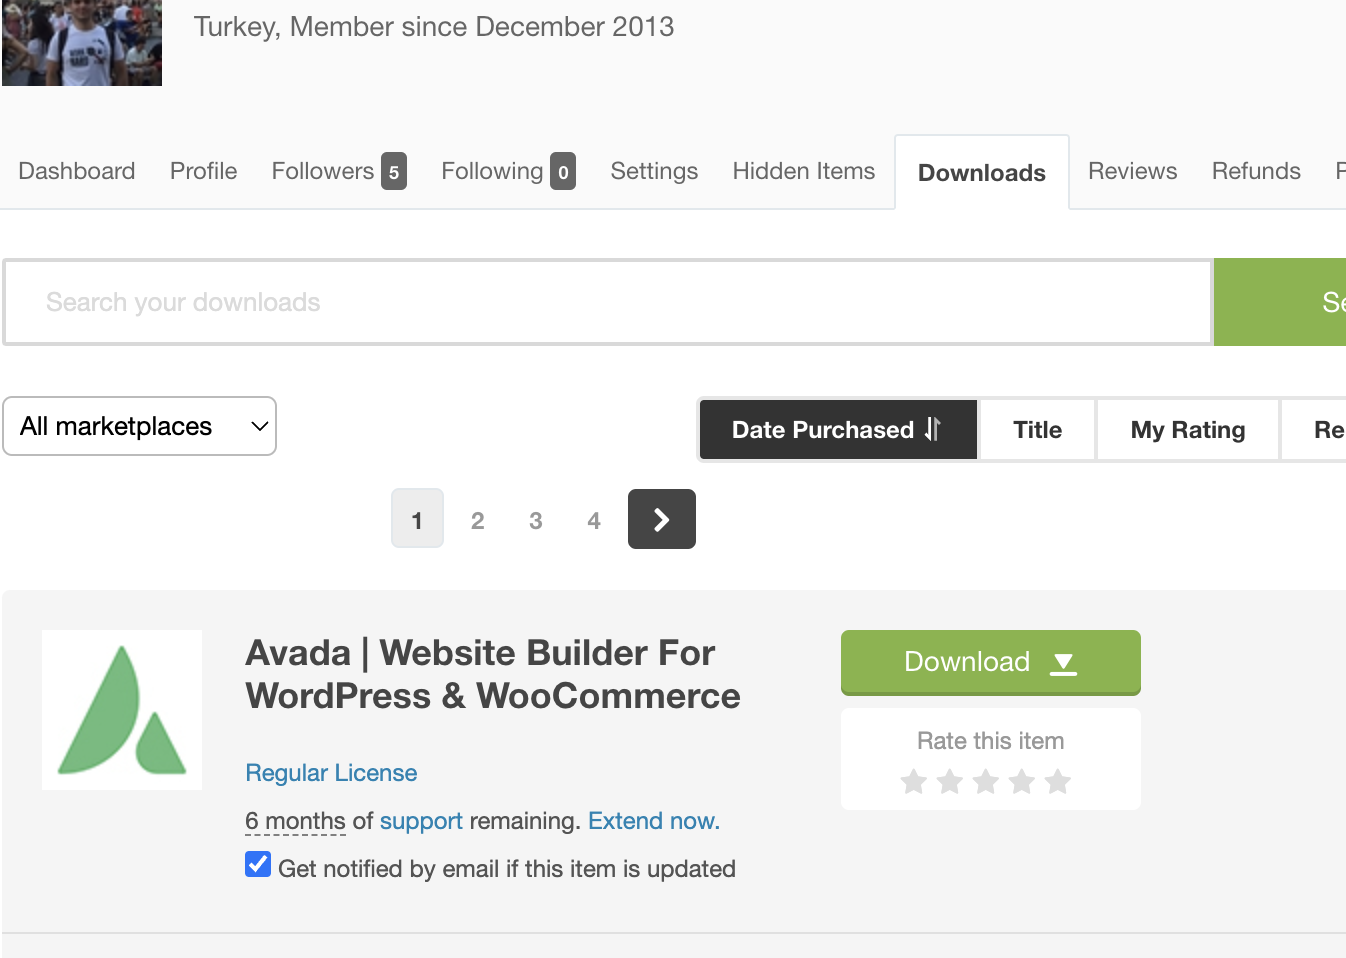This screenshot has height=958, width=1346.
Task: Rate the Avada item four stars
Action: (1021, 781)
